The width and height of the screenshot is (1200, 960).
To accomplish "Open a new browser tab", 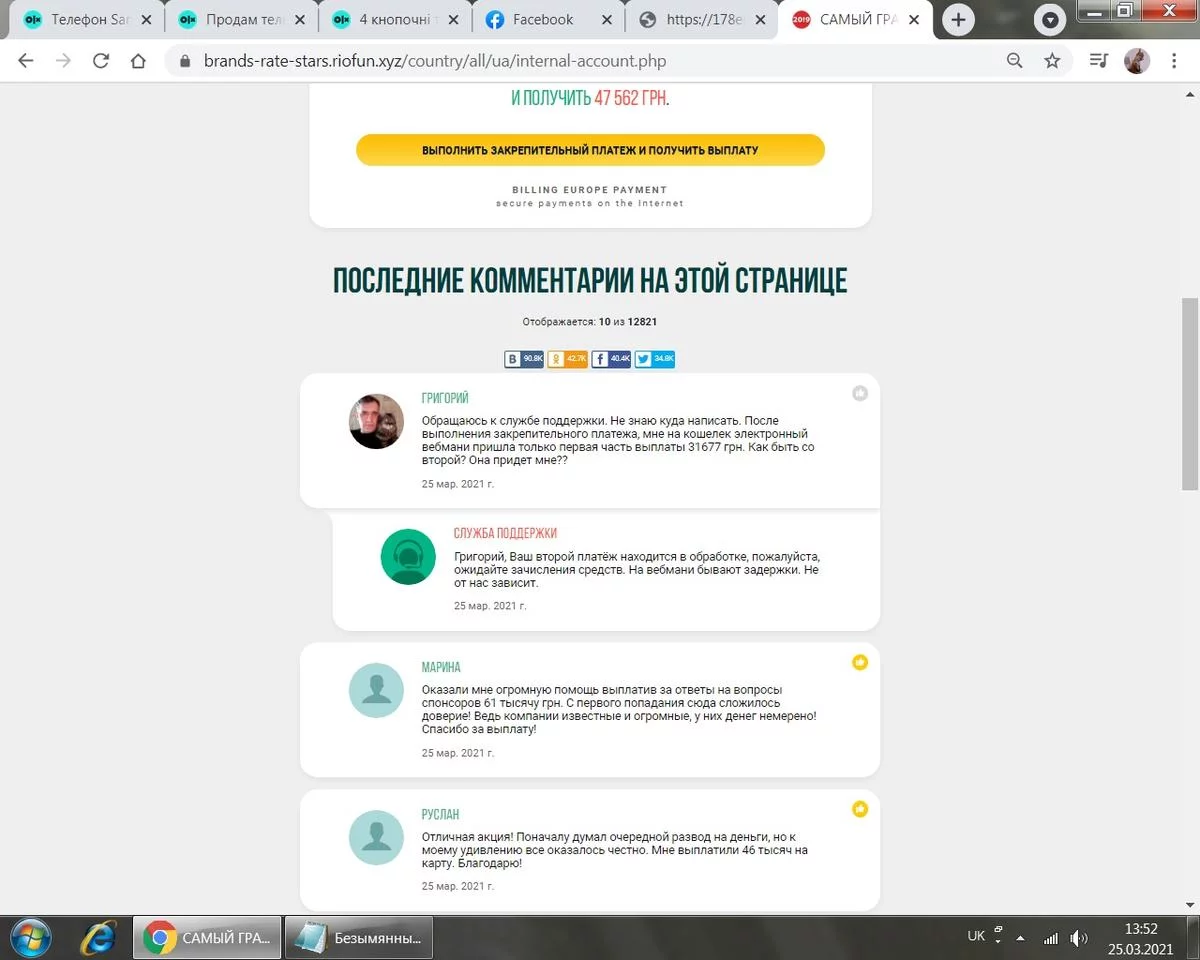I will pyautogui.click(x=958, y=20).
